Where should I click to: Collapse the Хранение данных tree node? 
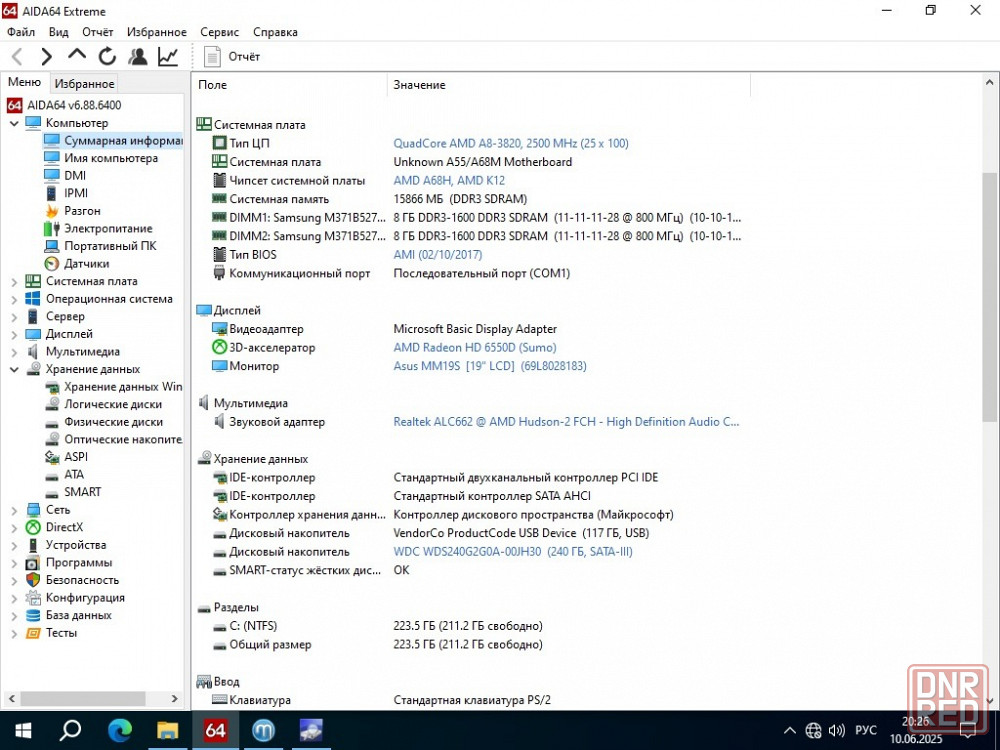(14, 369)
